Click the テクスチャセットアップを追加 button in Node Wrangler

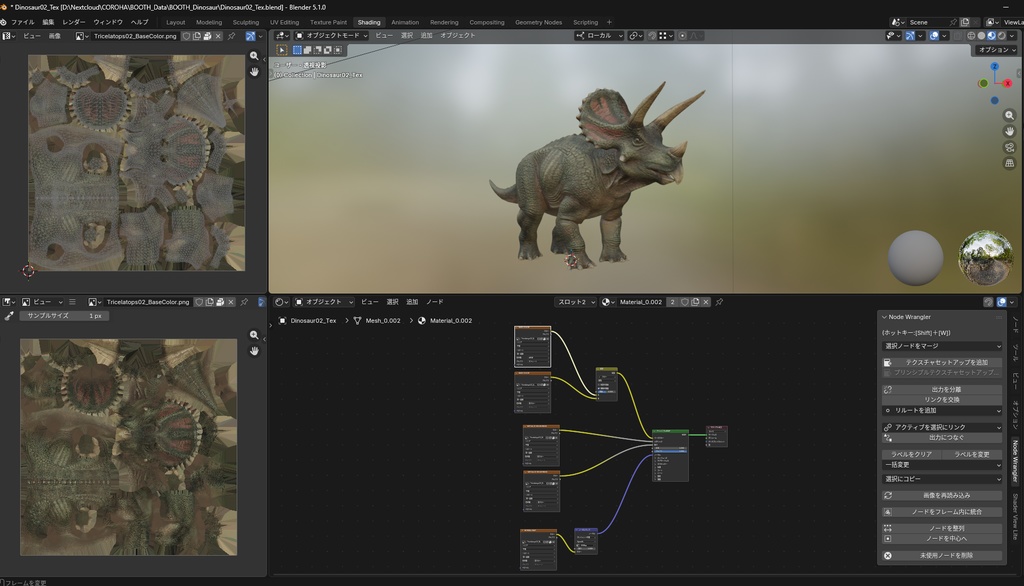[x=944, y=362]
